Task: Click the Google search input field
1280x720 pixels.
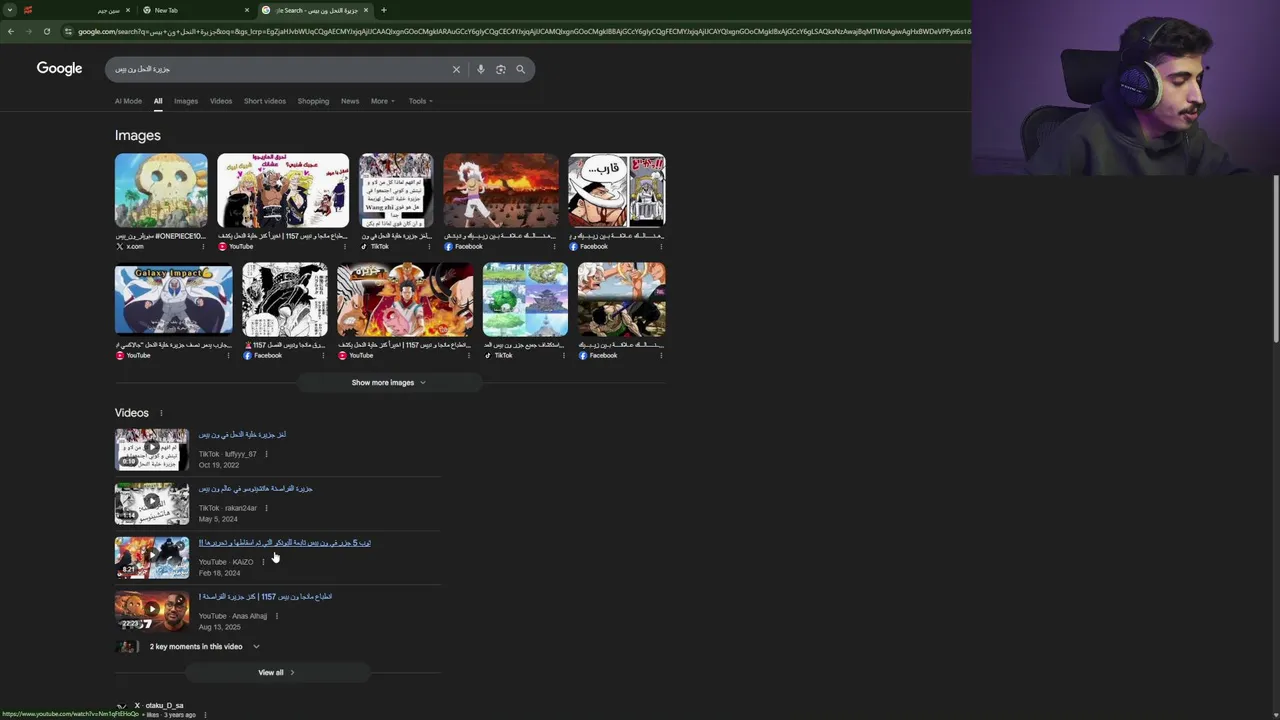Action: pyautogui.click(x=280, y=69)
